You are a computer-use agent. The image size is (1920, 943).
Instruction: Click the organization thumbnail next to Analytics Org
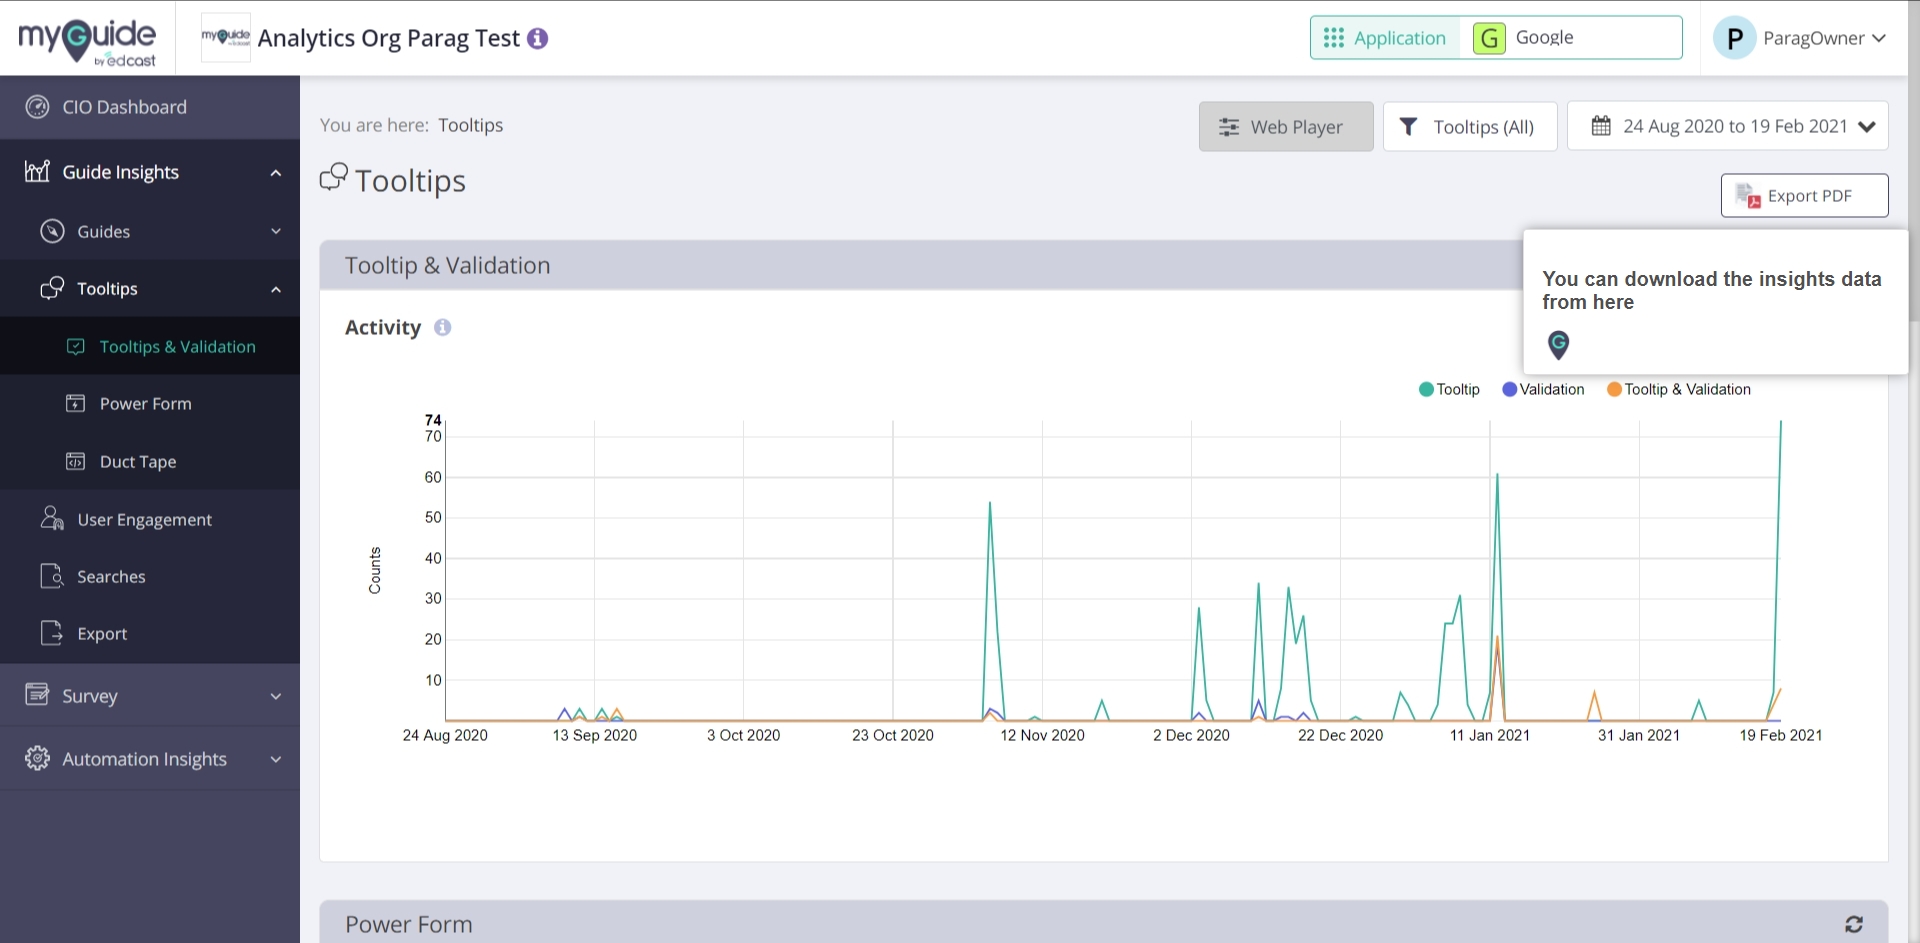tap(226, 37)
